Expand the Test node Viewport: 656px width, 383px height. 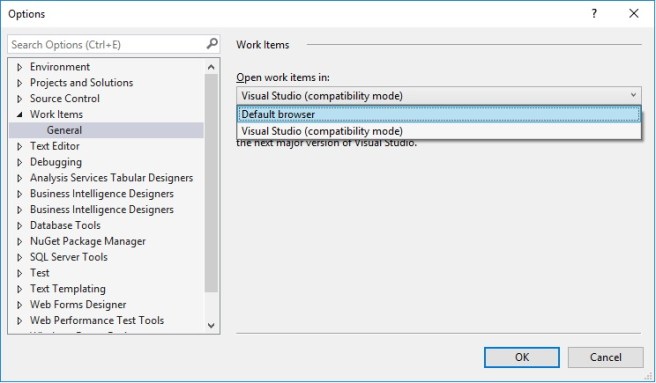[x=19, y=273]
